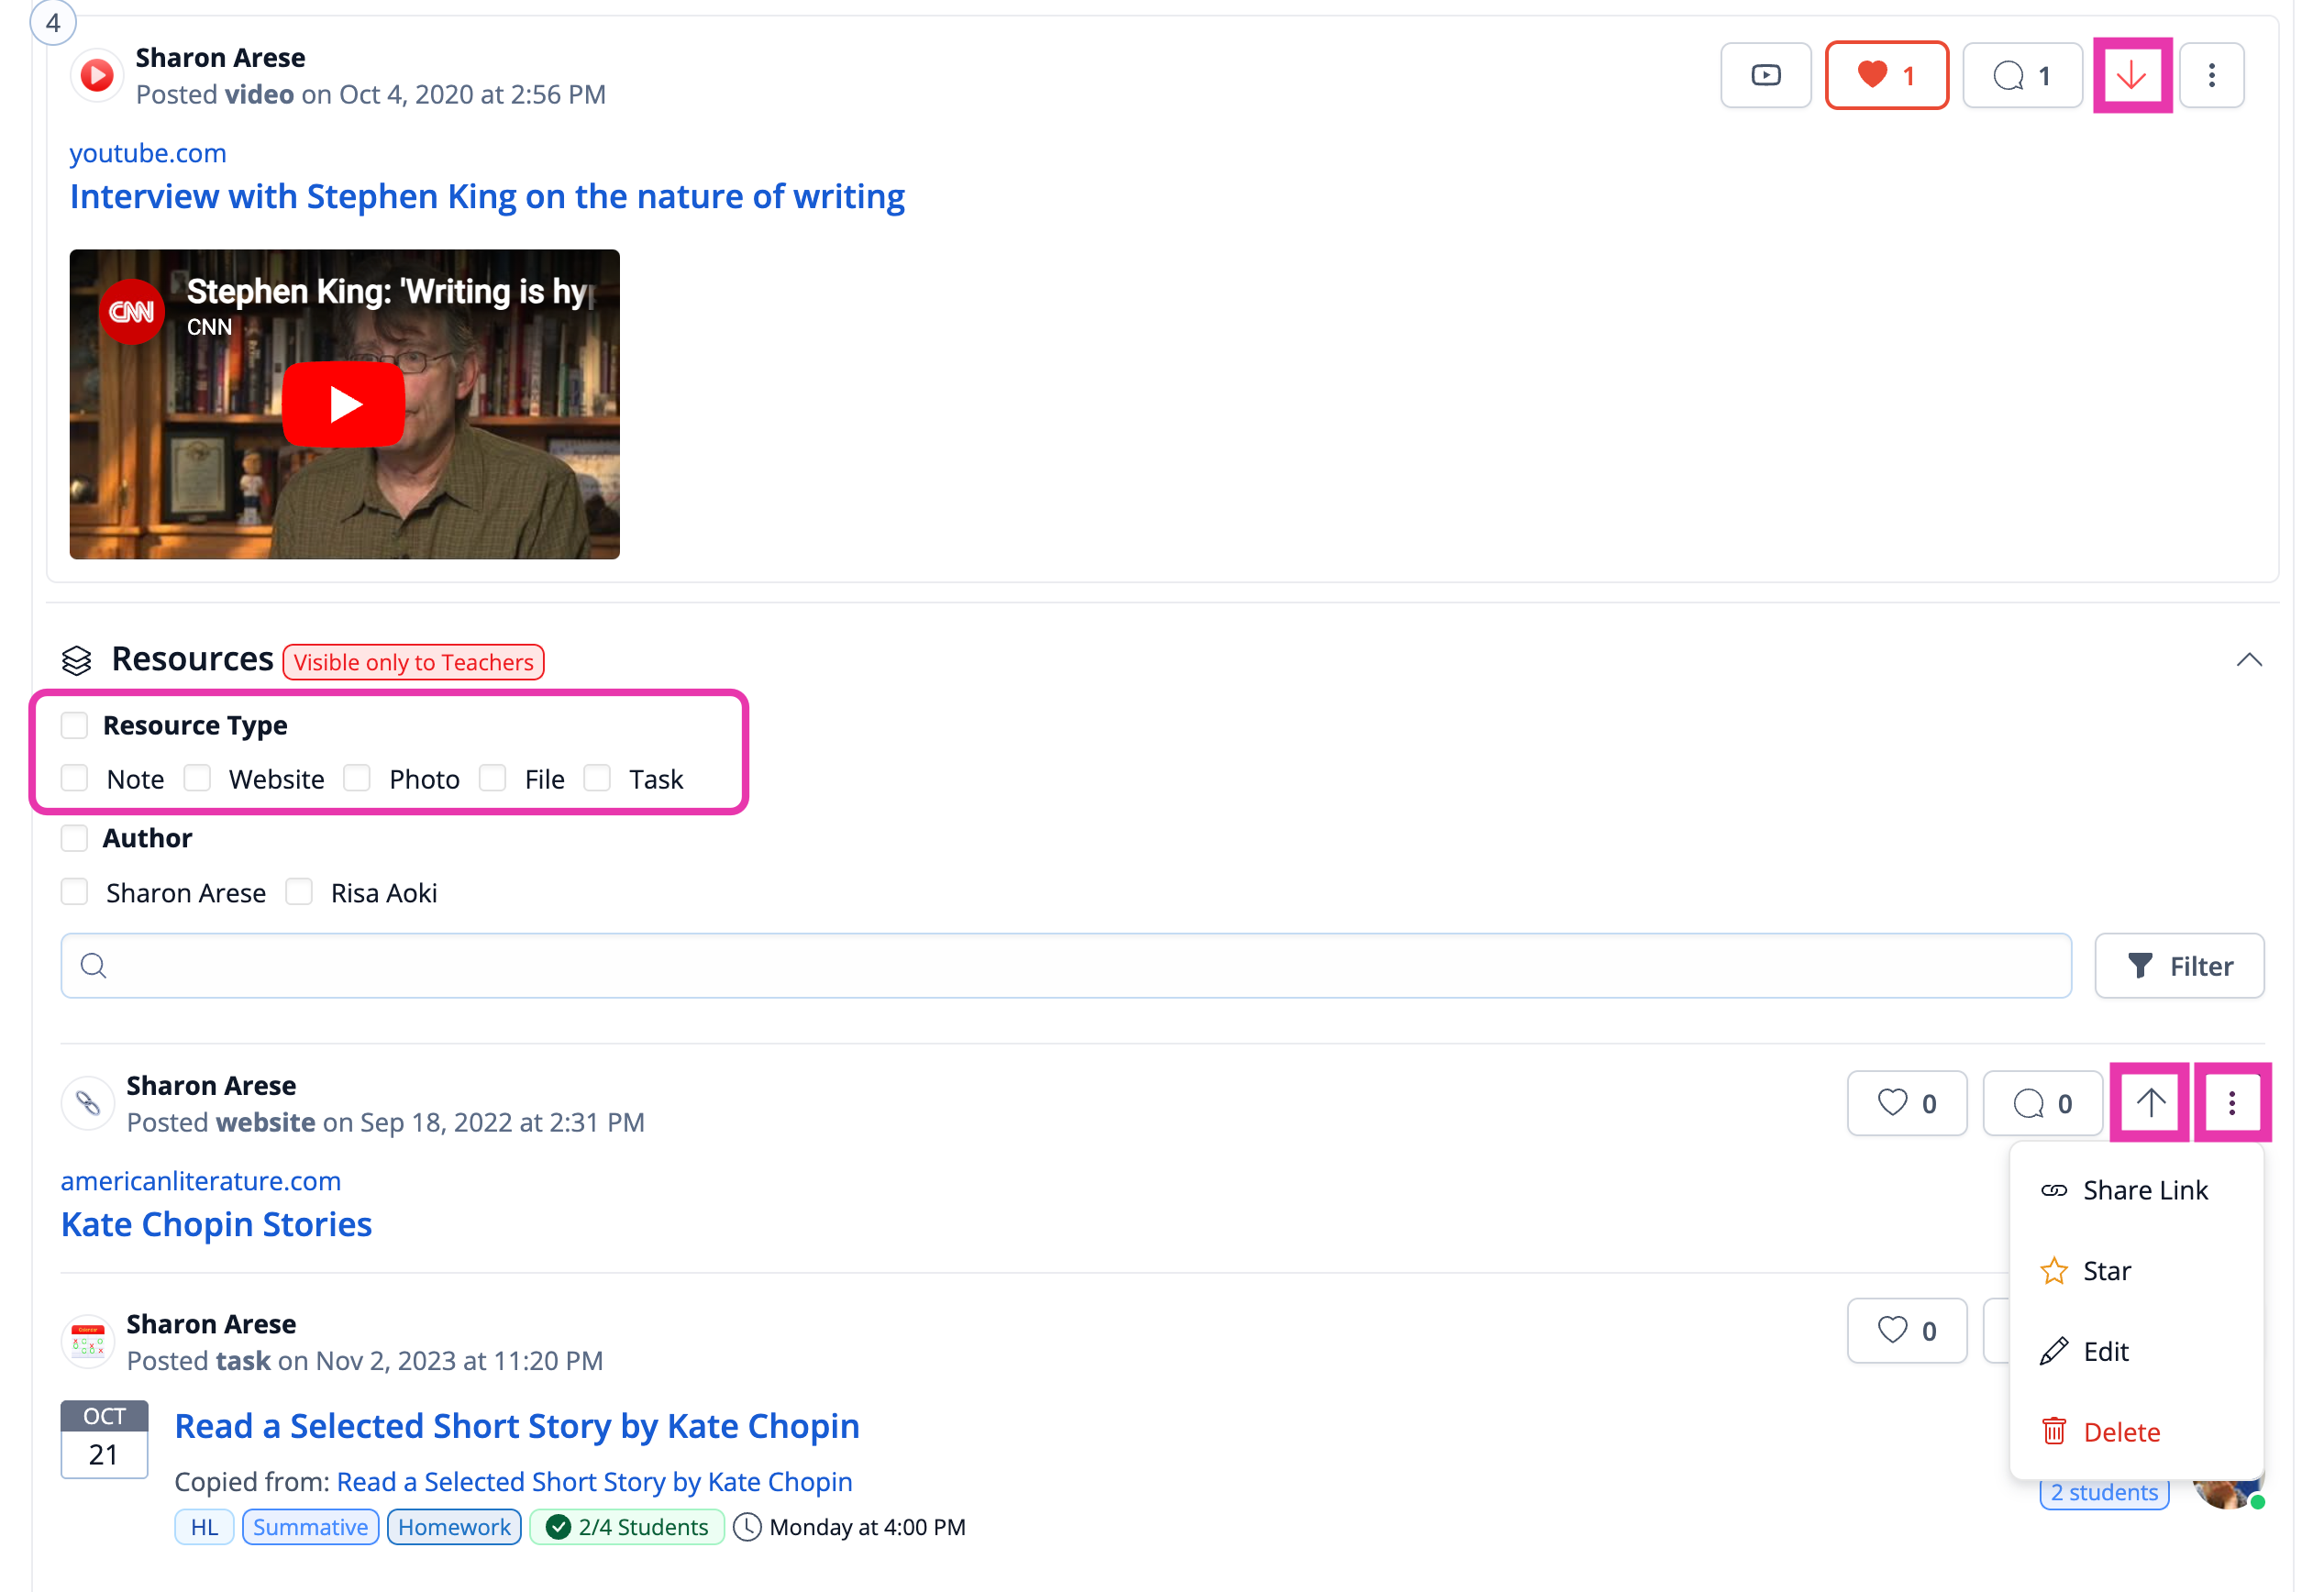Viewport: 2324px width, 1592px height.
Task: Check the Resource Type checkbox
Action: click(75, 725)
